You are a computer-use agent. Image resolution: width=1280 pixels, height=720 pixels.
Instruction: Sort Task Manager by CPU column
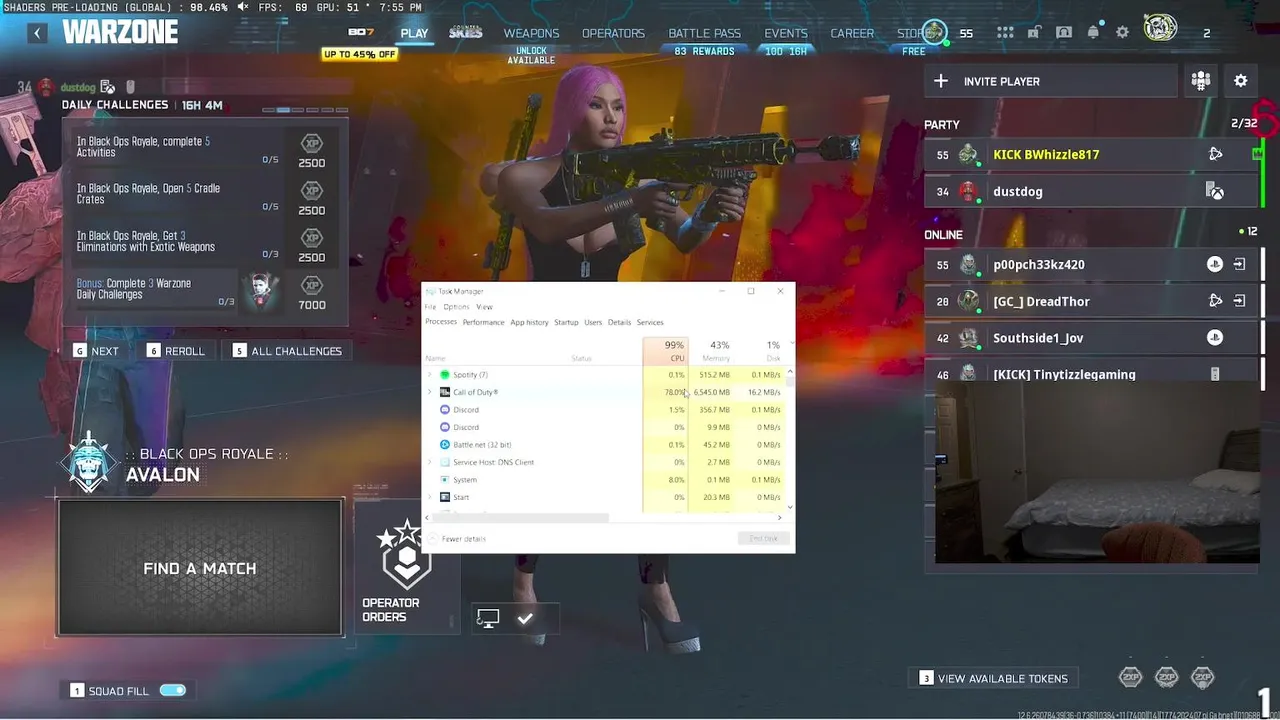tap(665, 351)
